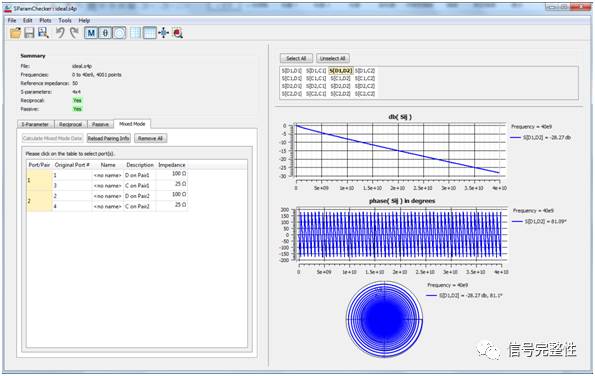Image resolution: width=595 pixels, height=376 pixels.
Task: Click the Save As magnifier-disk icon
Action: (43, 33)
